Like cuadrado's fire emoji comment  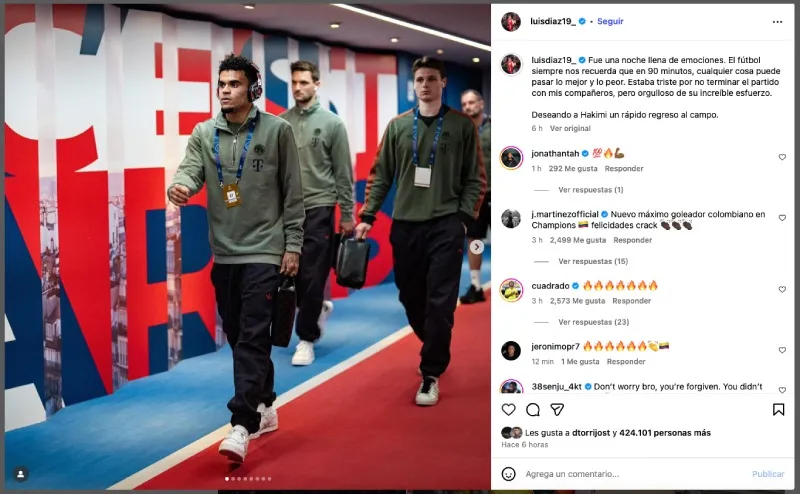coord(782,289)
